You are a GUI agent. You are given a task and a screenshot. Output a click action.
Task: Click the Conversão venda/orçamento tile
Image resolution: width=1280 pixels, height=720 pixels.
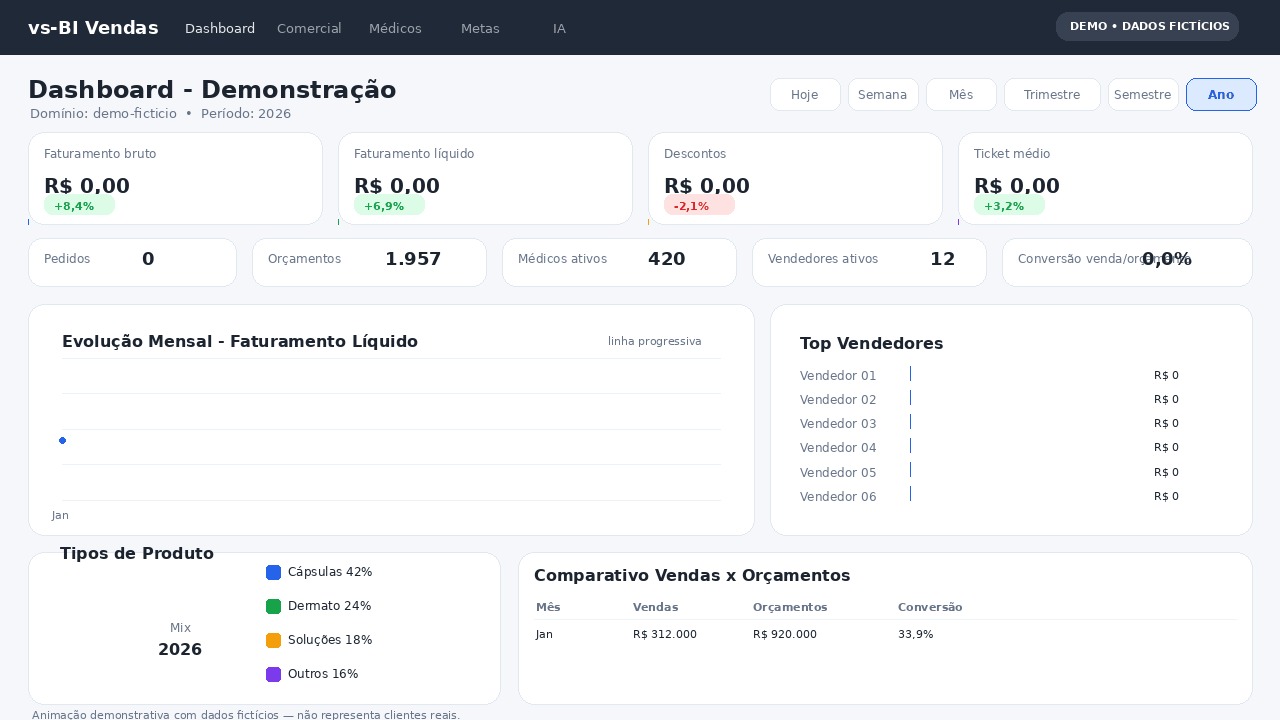tap(1127, 262)
